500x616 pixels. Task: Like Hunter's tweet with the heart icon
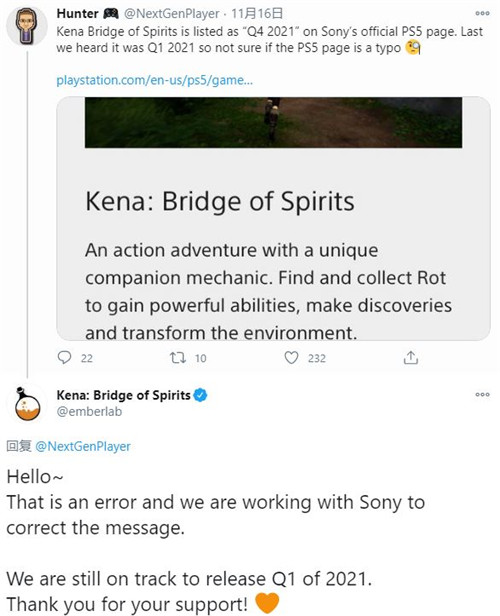[291, 358]
